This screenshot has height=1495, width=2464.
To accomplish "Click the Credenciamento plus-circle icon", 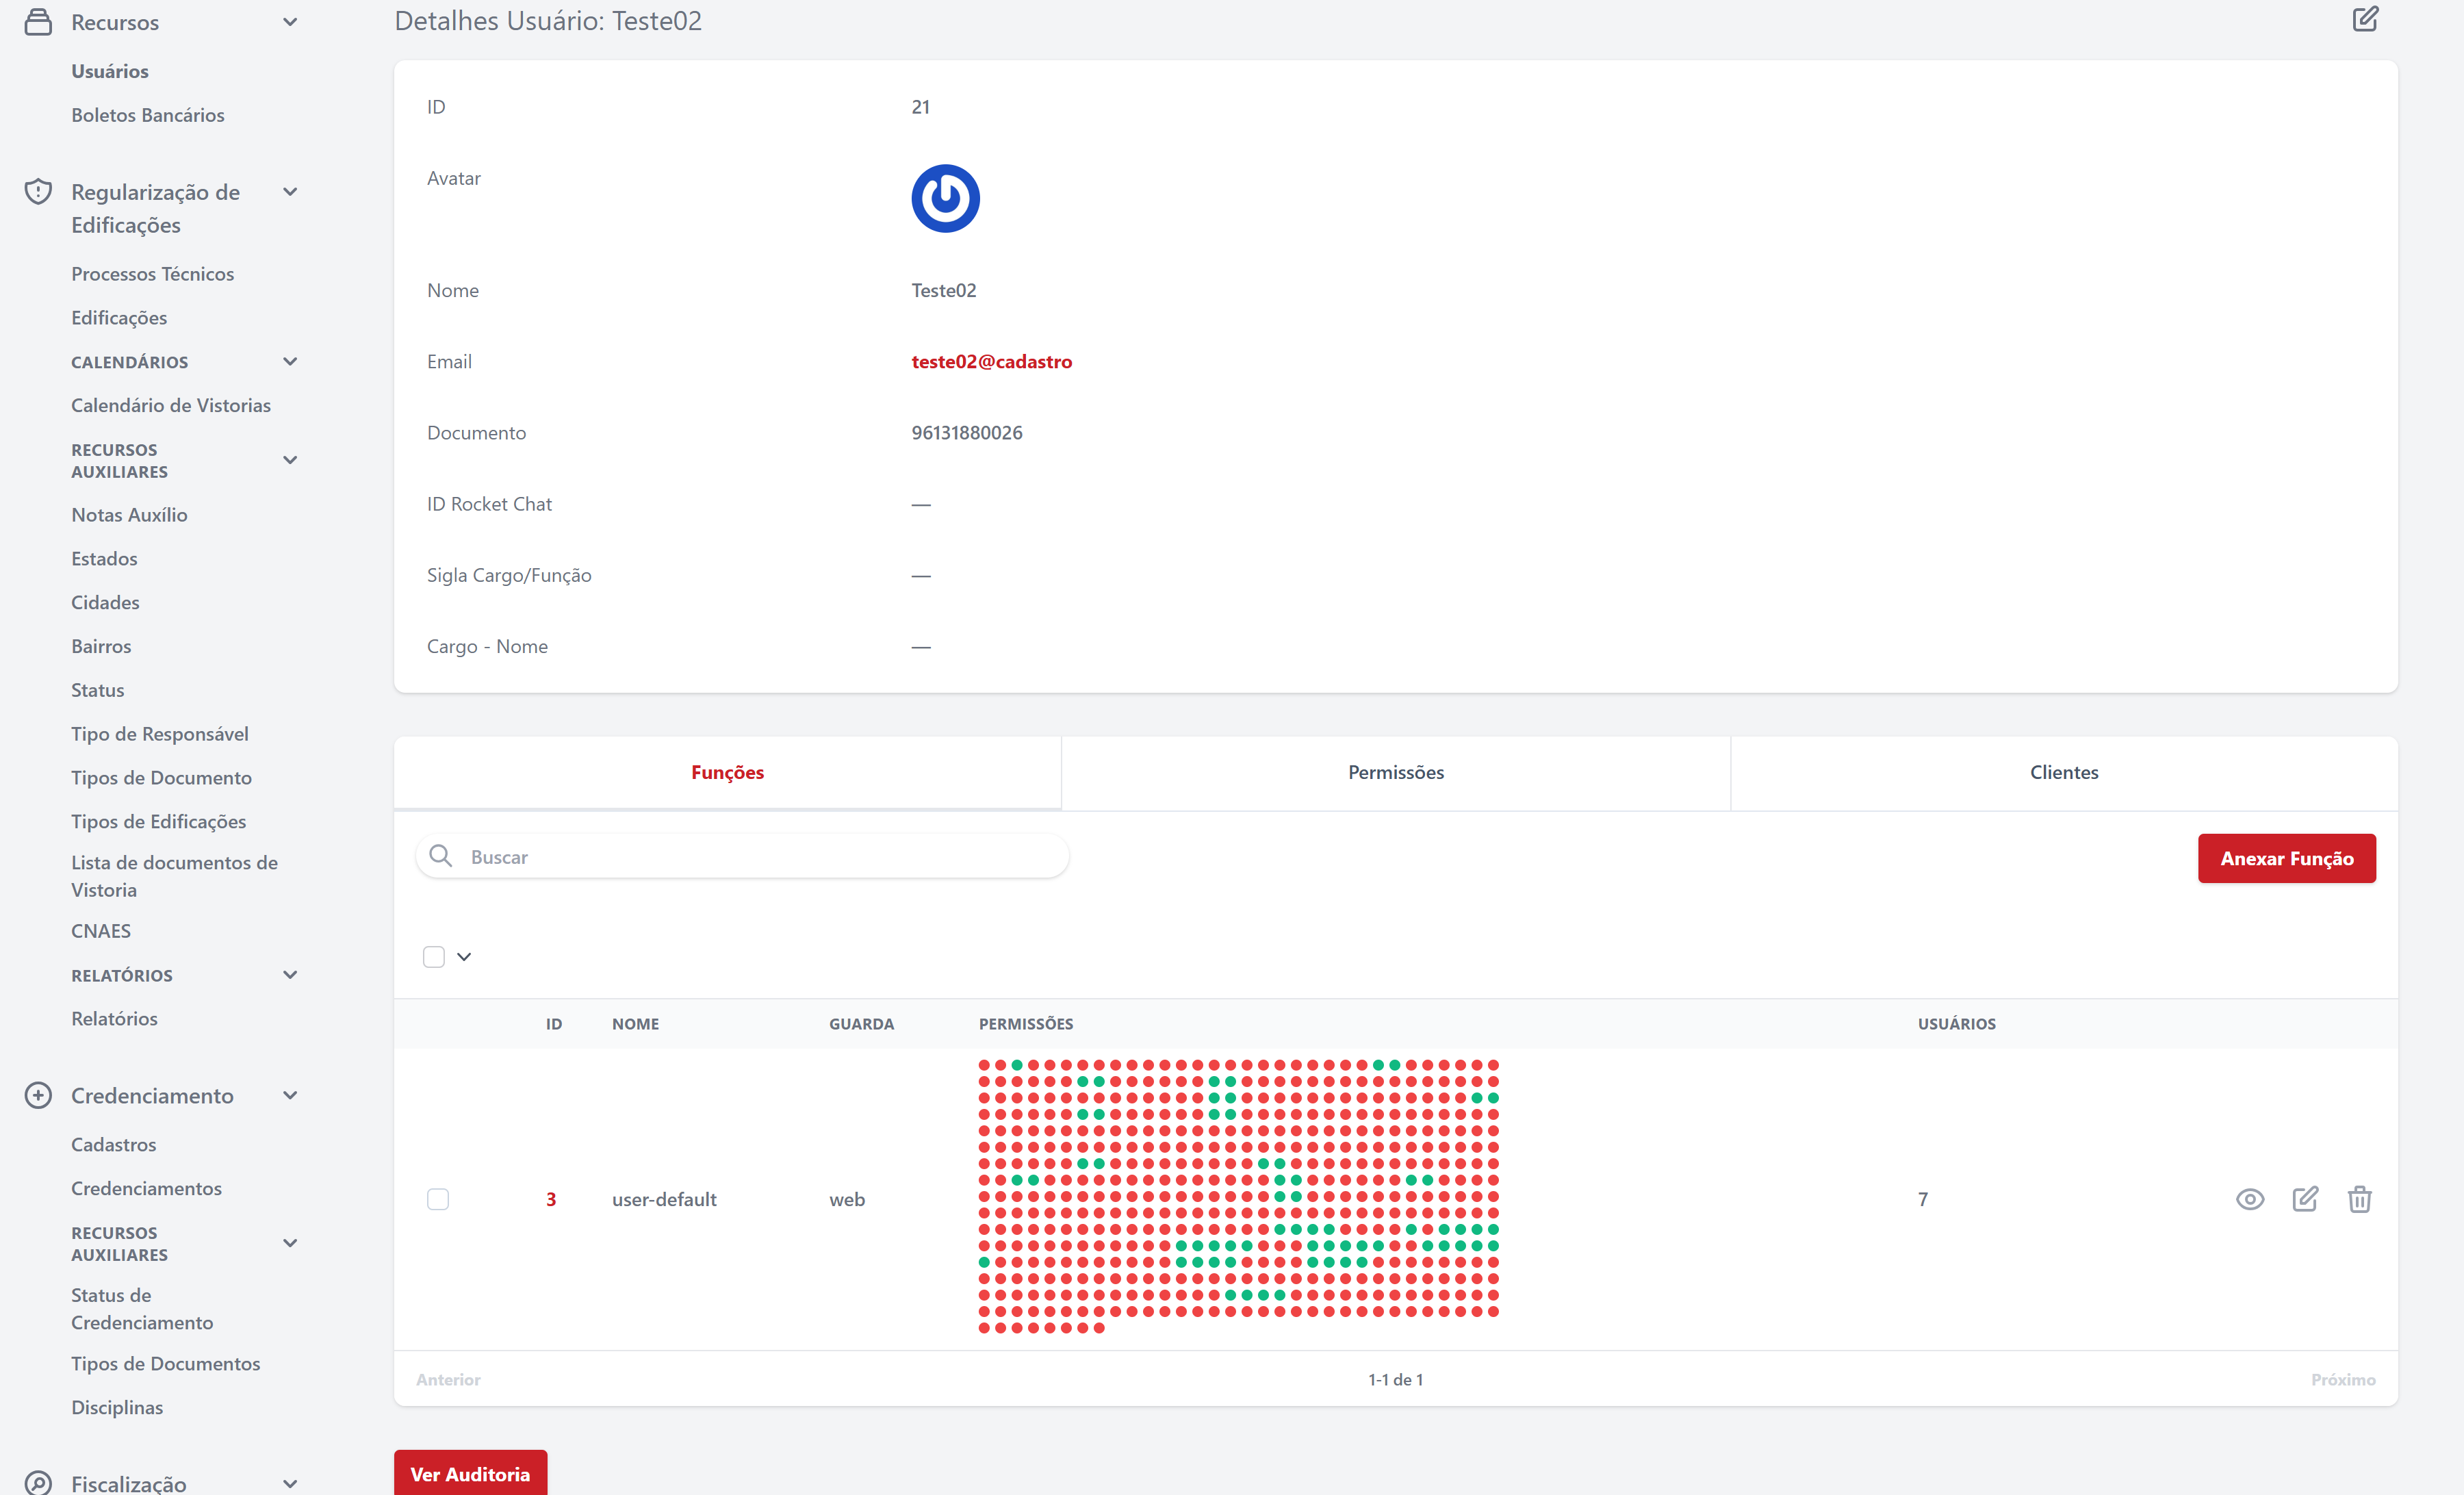I will click(x=38, y=1095).
